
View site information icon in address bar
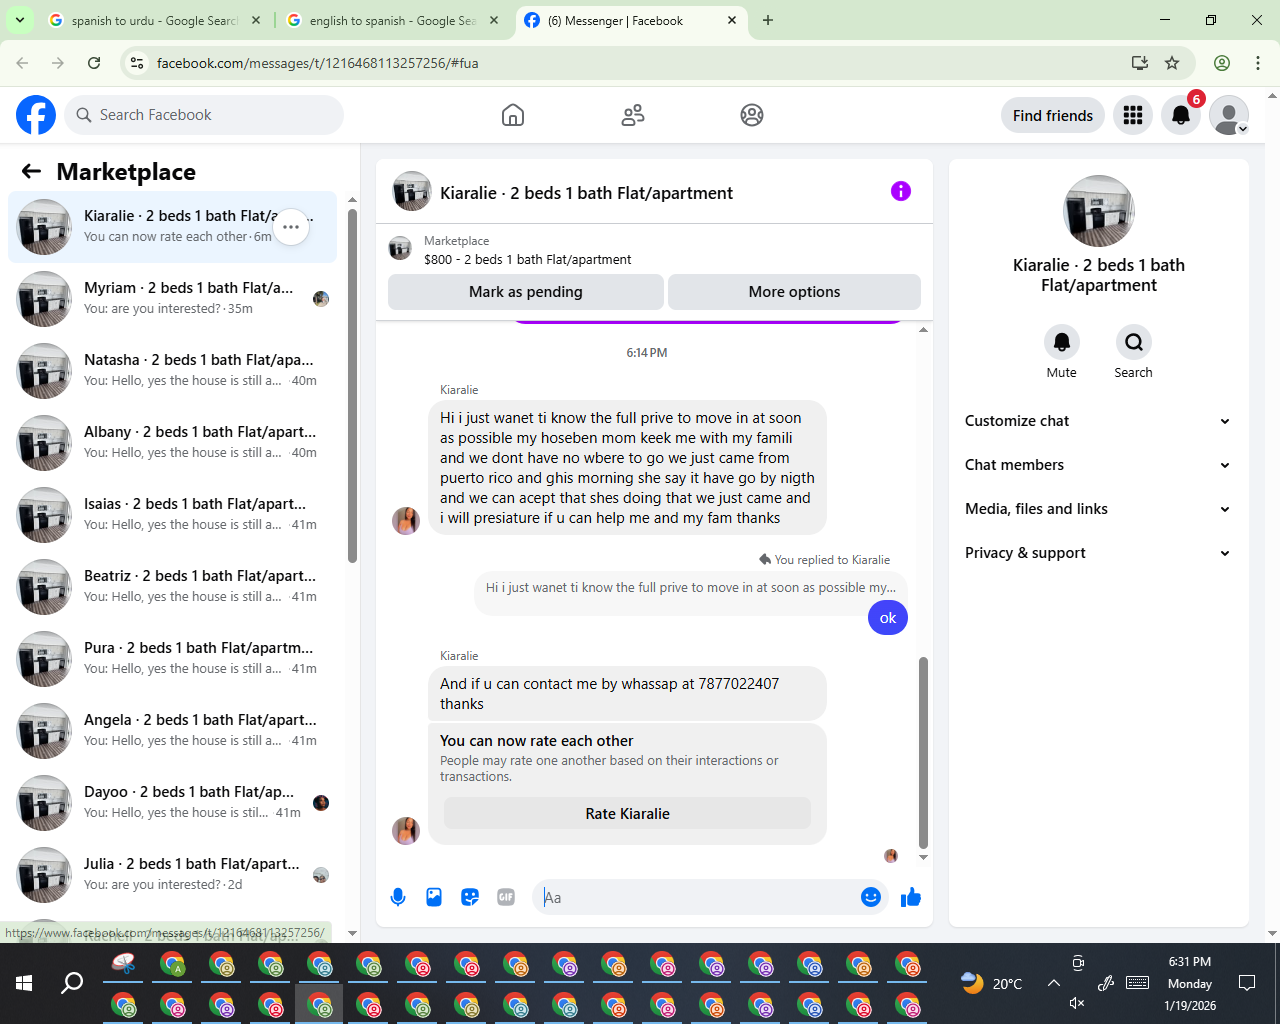[138, 63]
